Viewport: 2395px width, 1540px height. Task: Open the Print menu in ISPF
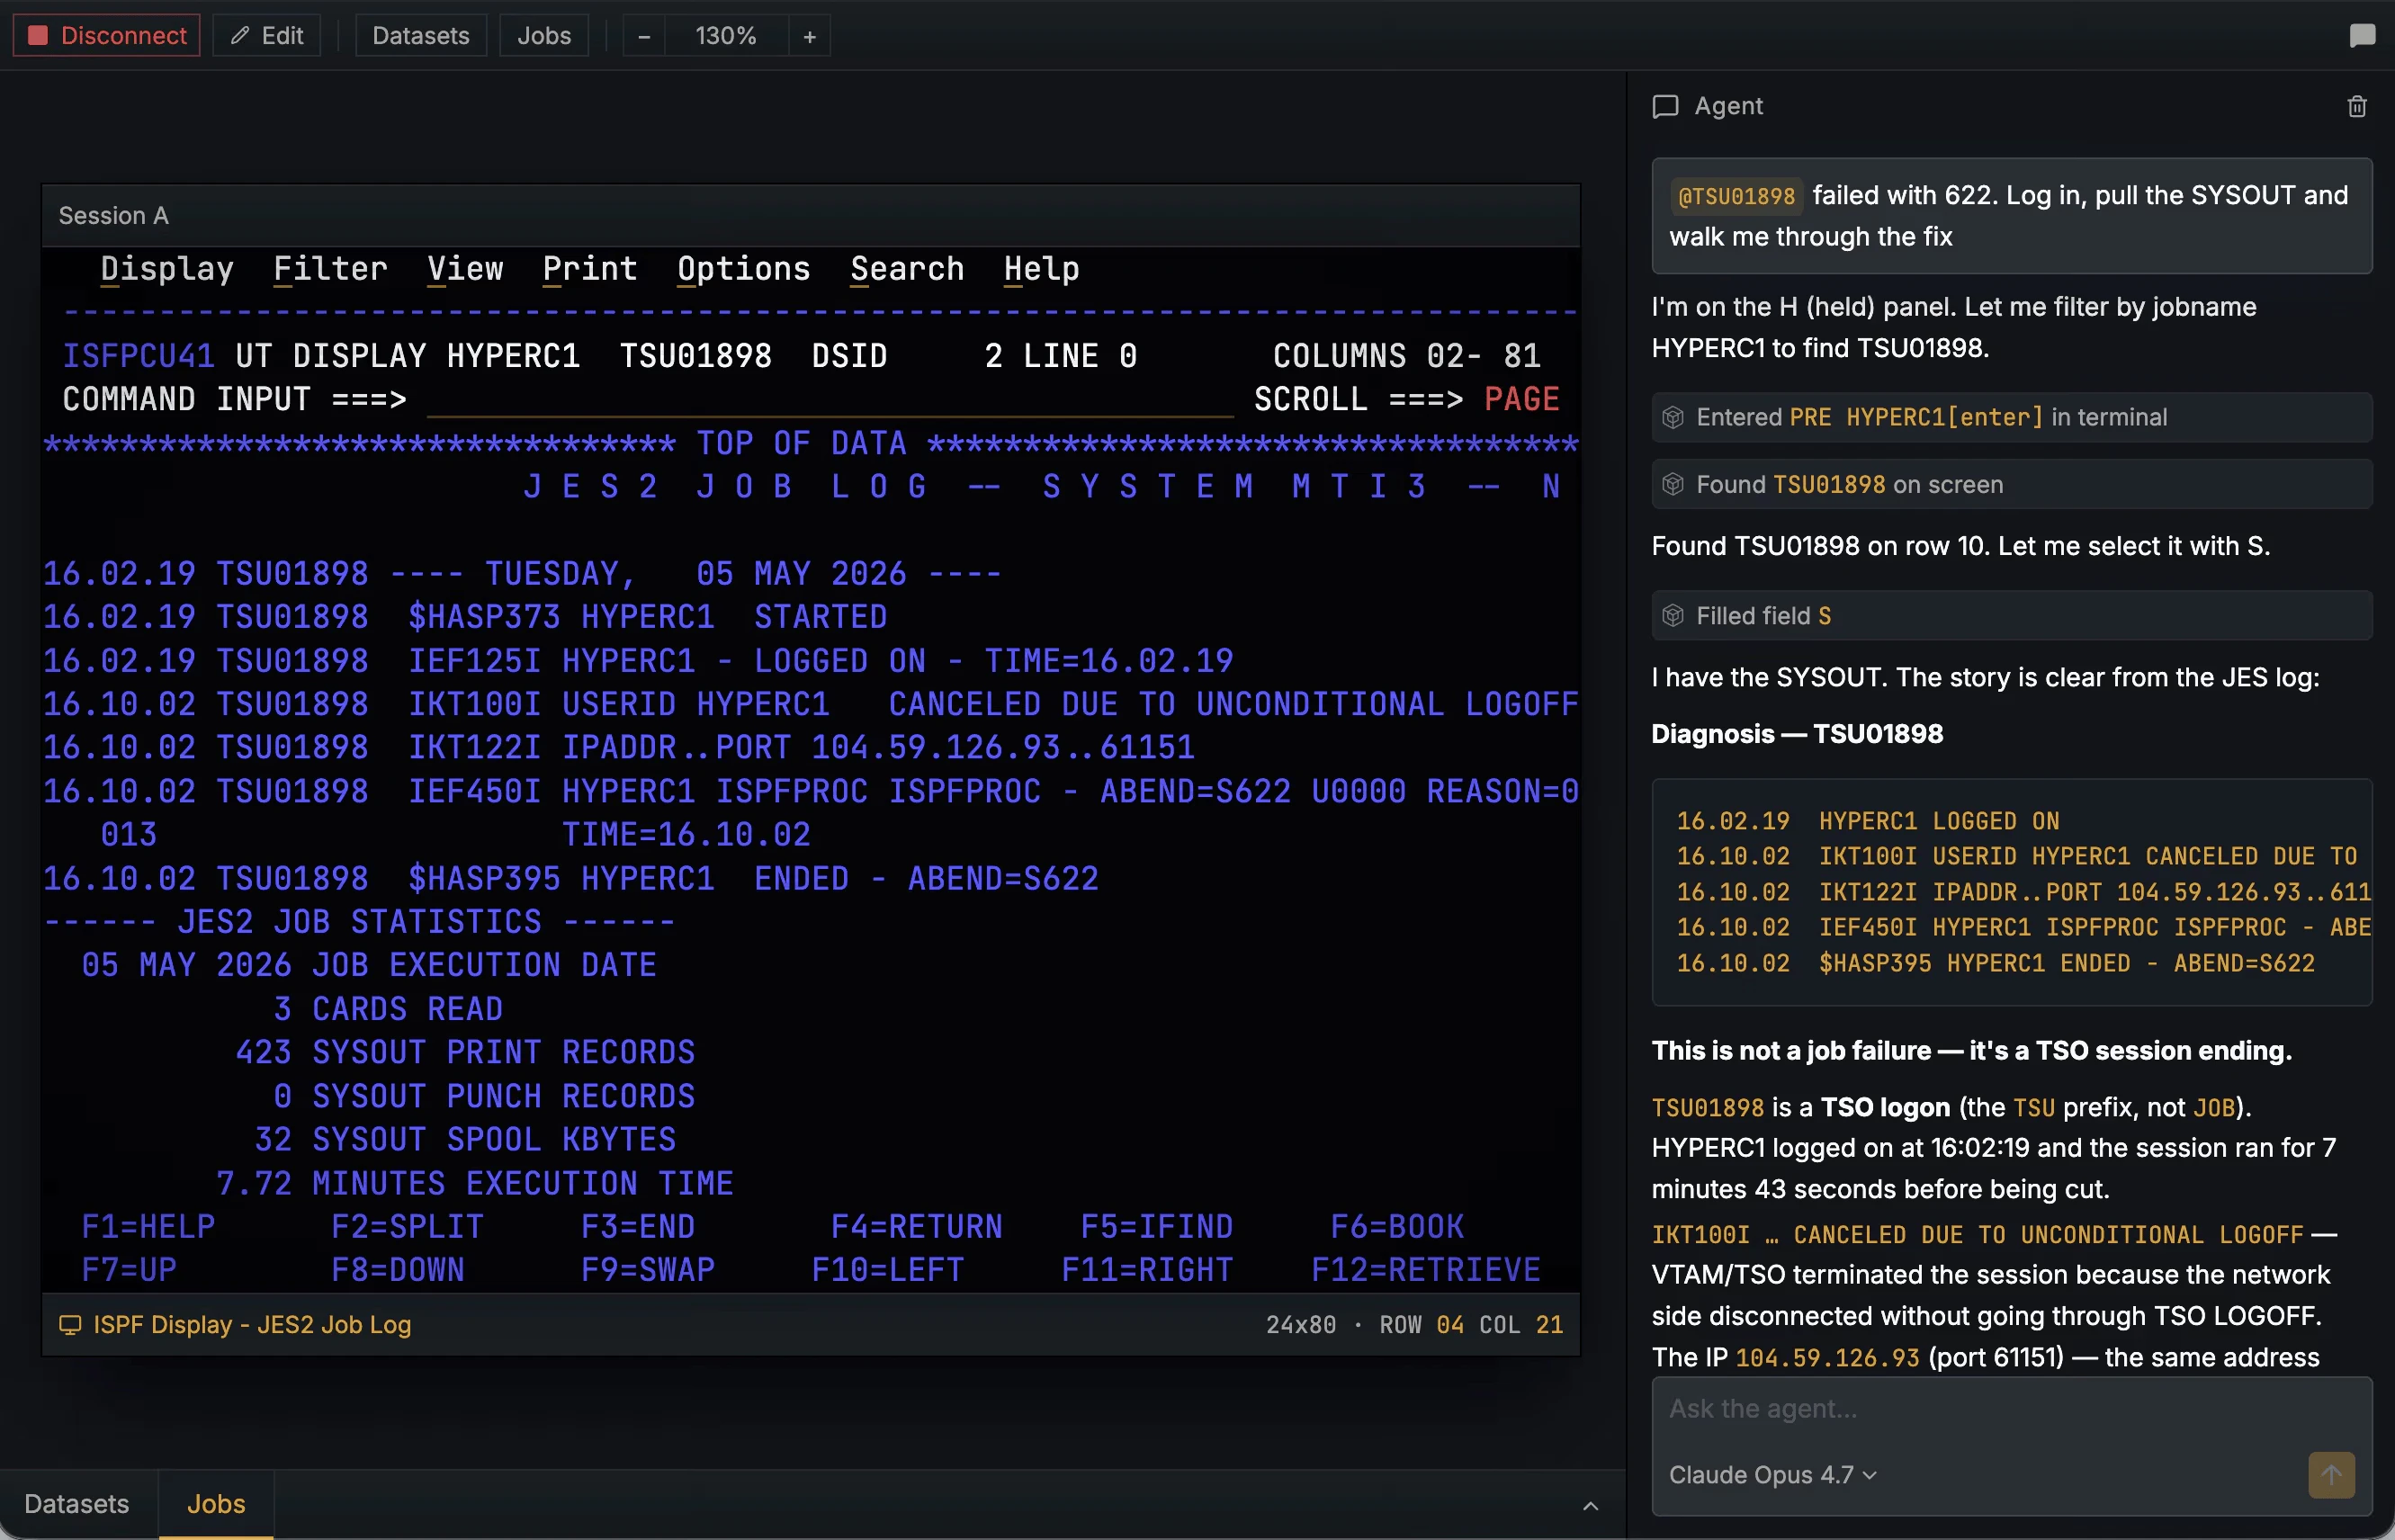click(590, 269)
